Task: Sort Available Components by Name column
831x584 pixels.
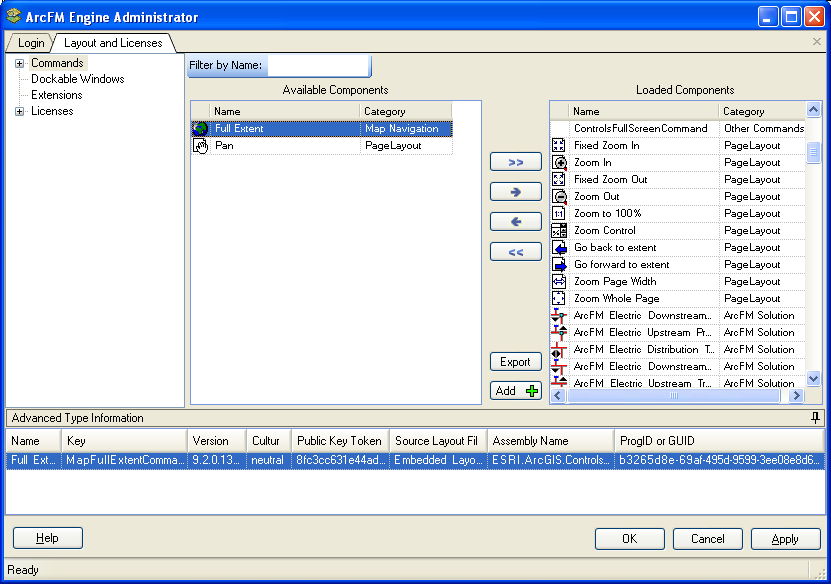Action: [285, 111]
